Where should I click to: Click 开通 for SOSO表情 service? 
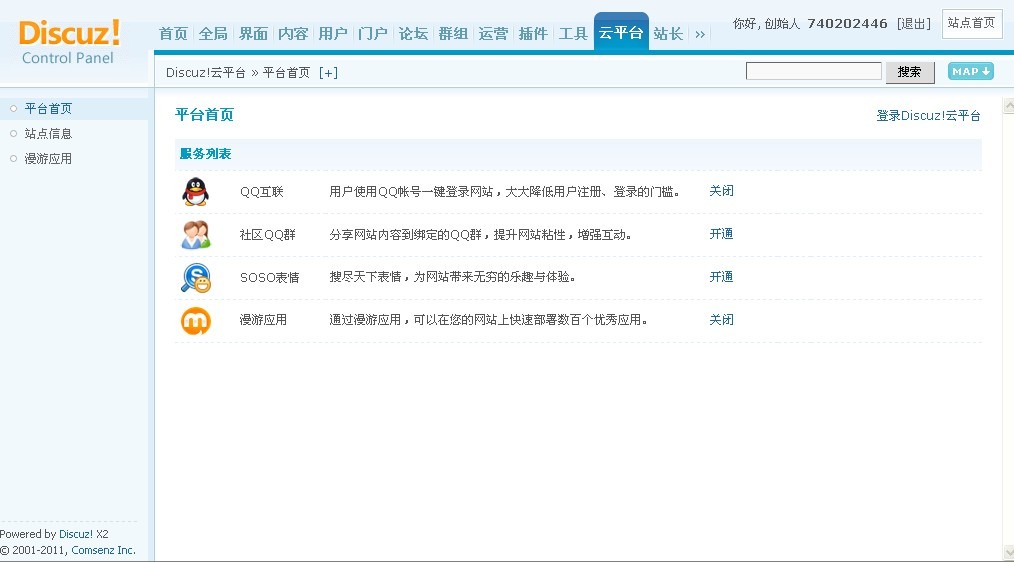point(721,277)
